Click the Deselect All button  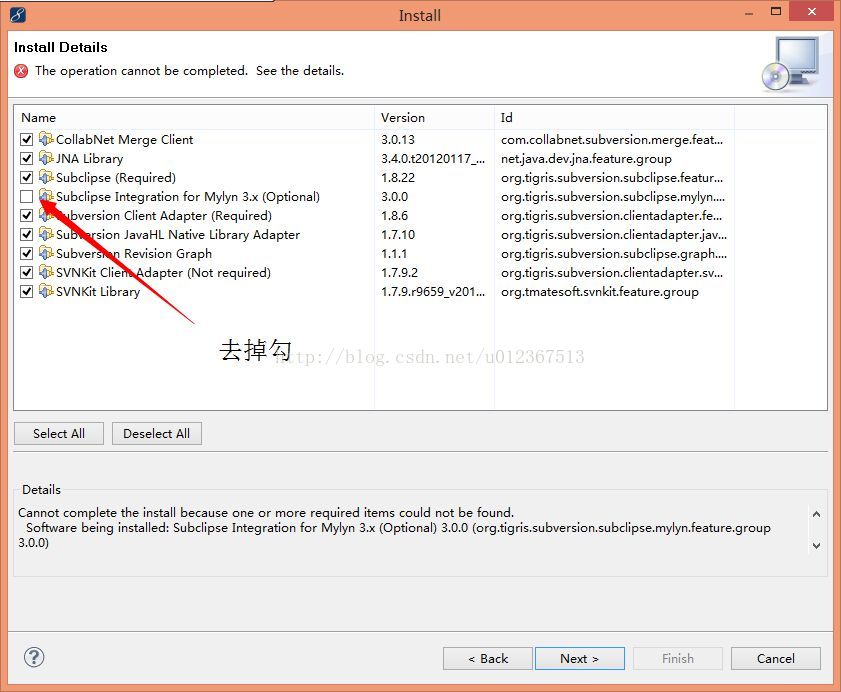point(157,433)
